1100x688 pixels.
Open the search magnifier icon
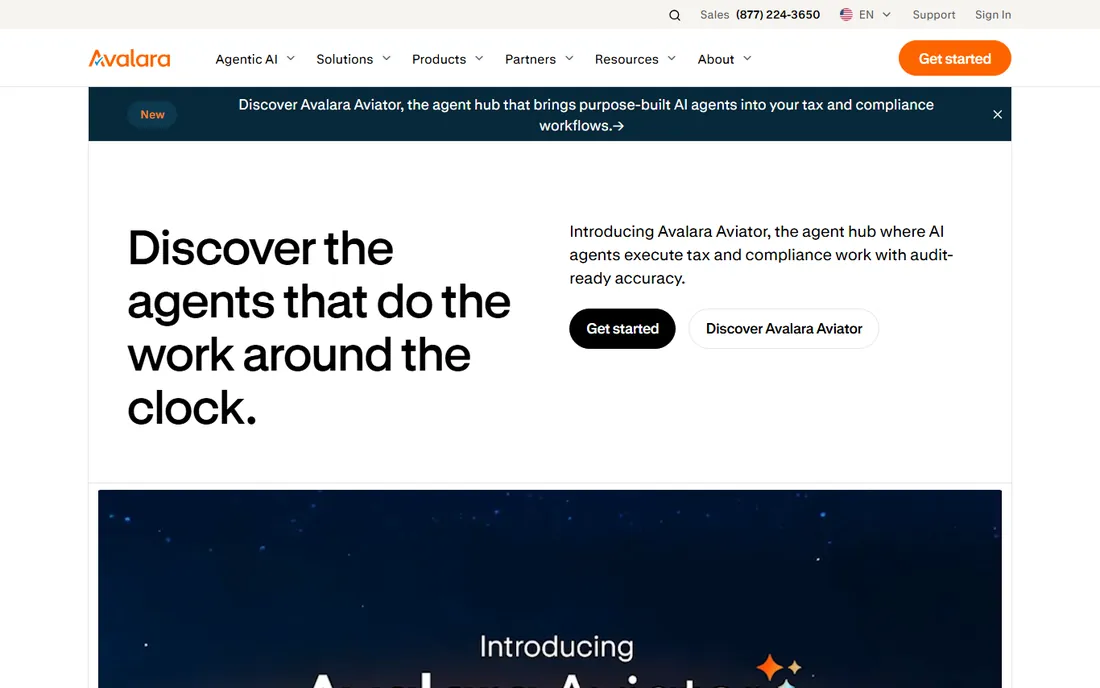[674, 15]
